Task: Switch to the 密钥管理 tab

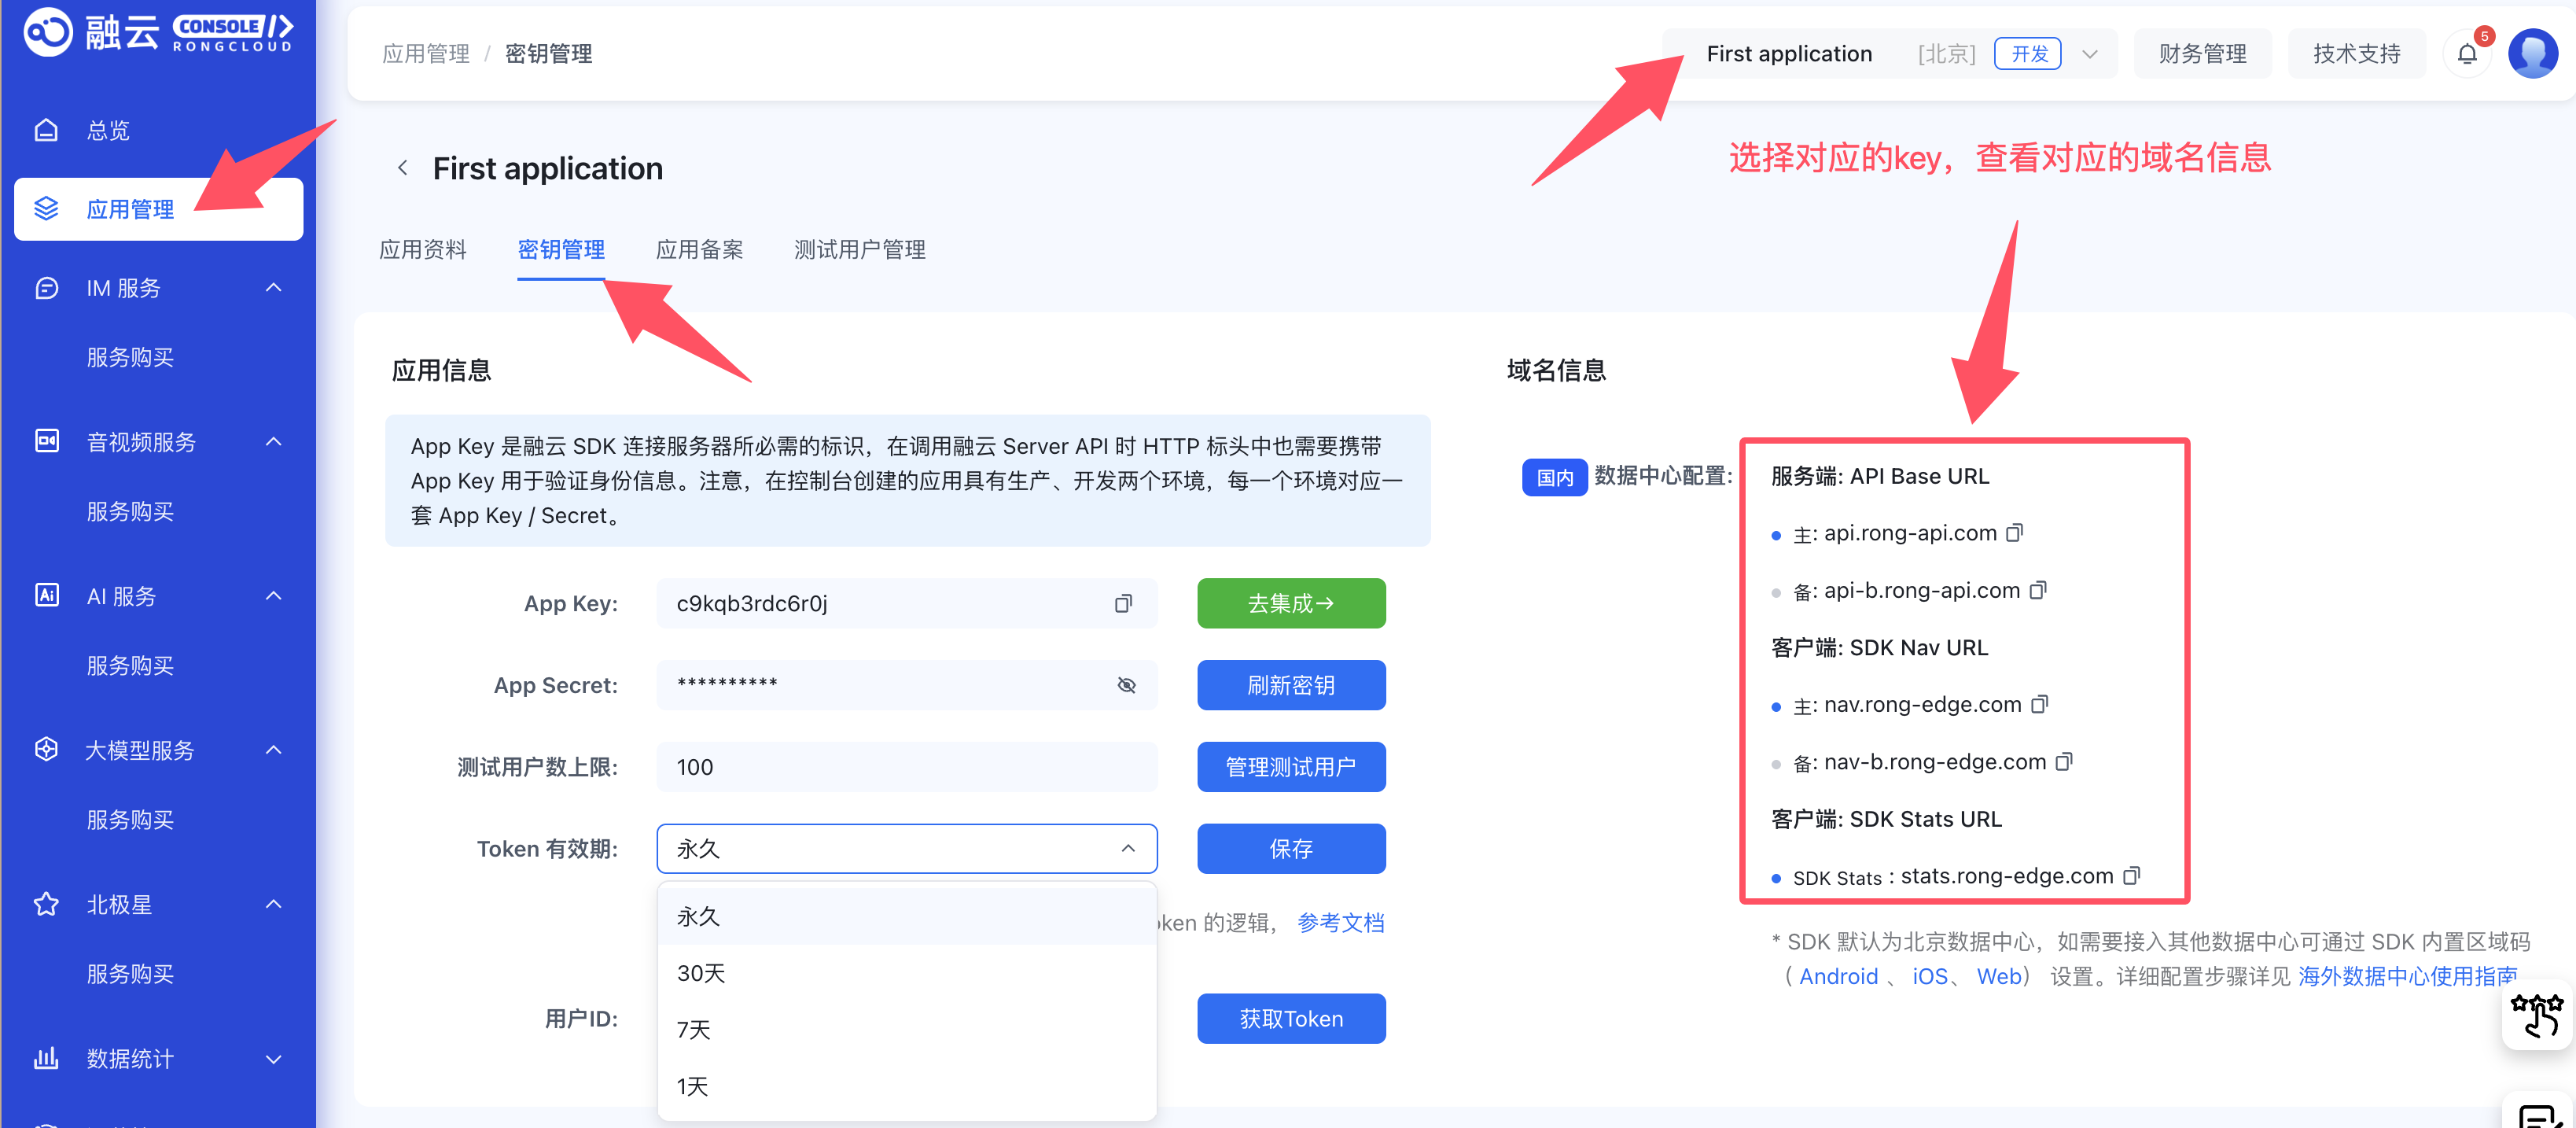Action: coord(561,249)
